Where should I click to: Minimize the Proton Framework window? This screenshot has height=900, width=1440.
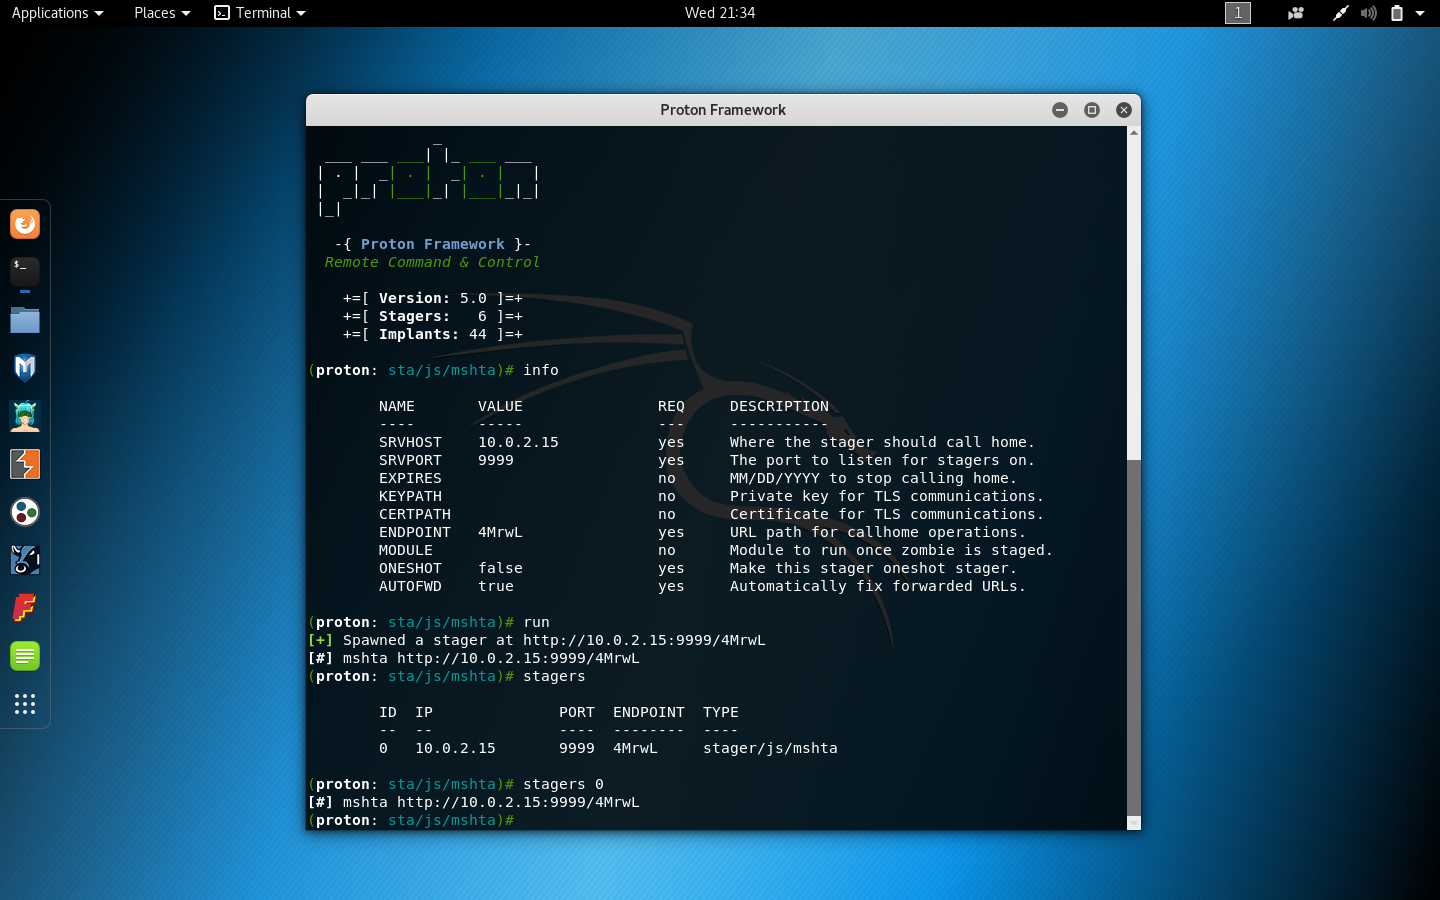click(x=1060, y=110)
